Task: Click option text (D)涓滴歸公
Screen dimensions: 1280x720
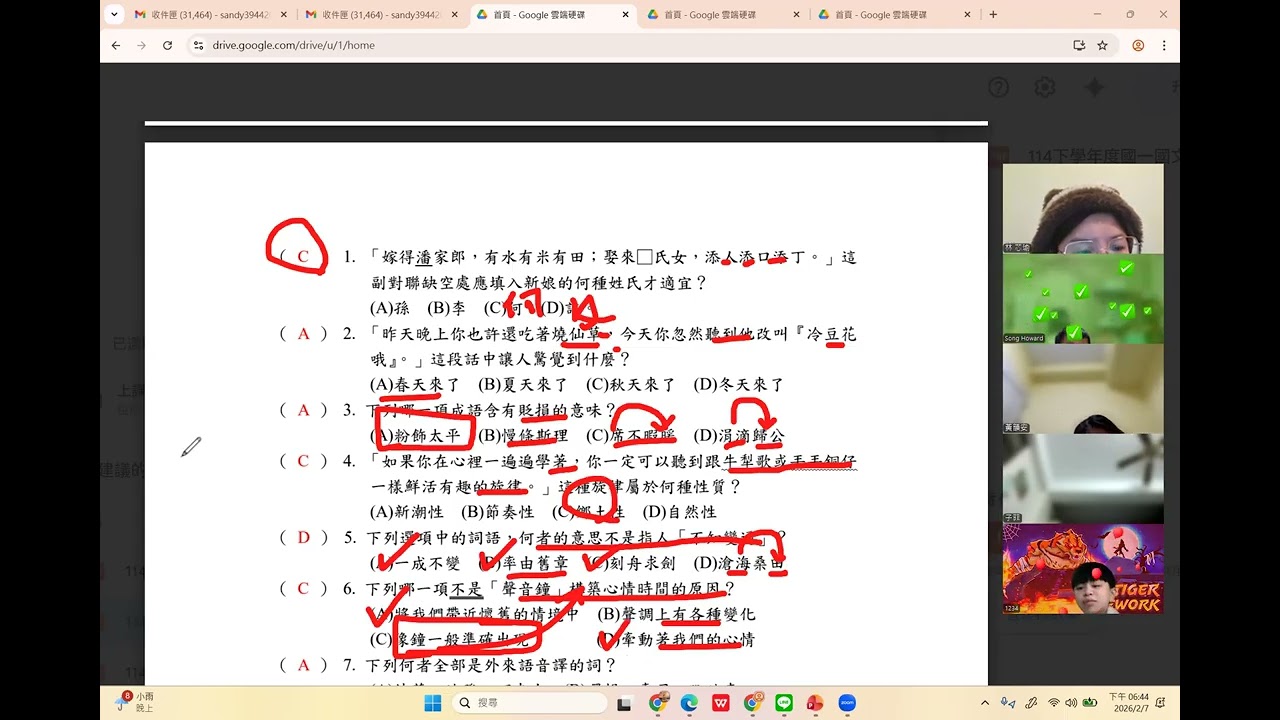Action: pyautogui.click(x=739, y=436)
